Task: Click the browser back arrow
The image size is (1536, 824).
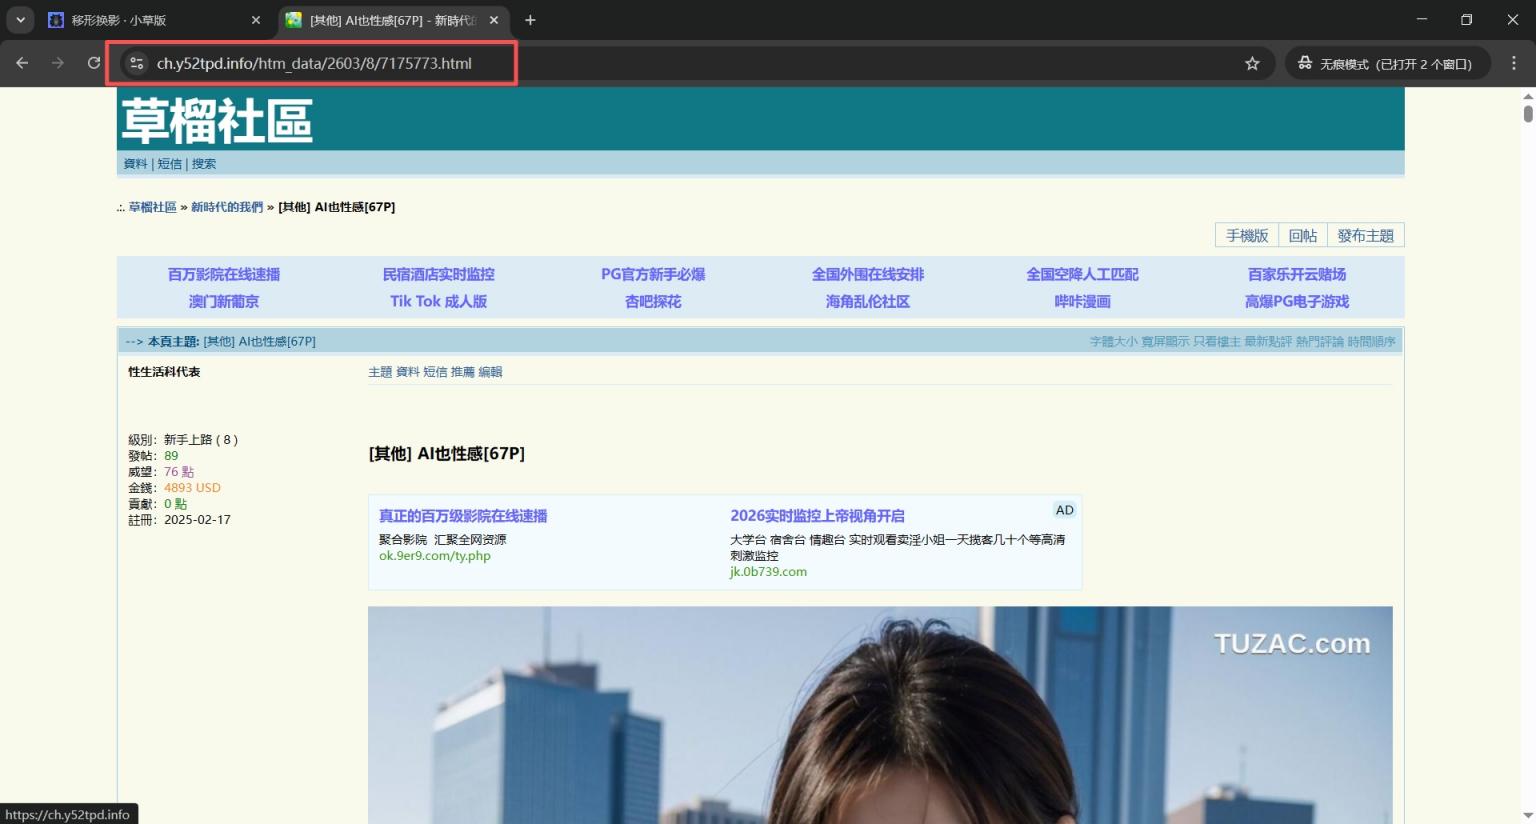Action: tap(22, 63)
